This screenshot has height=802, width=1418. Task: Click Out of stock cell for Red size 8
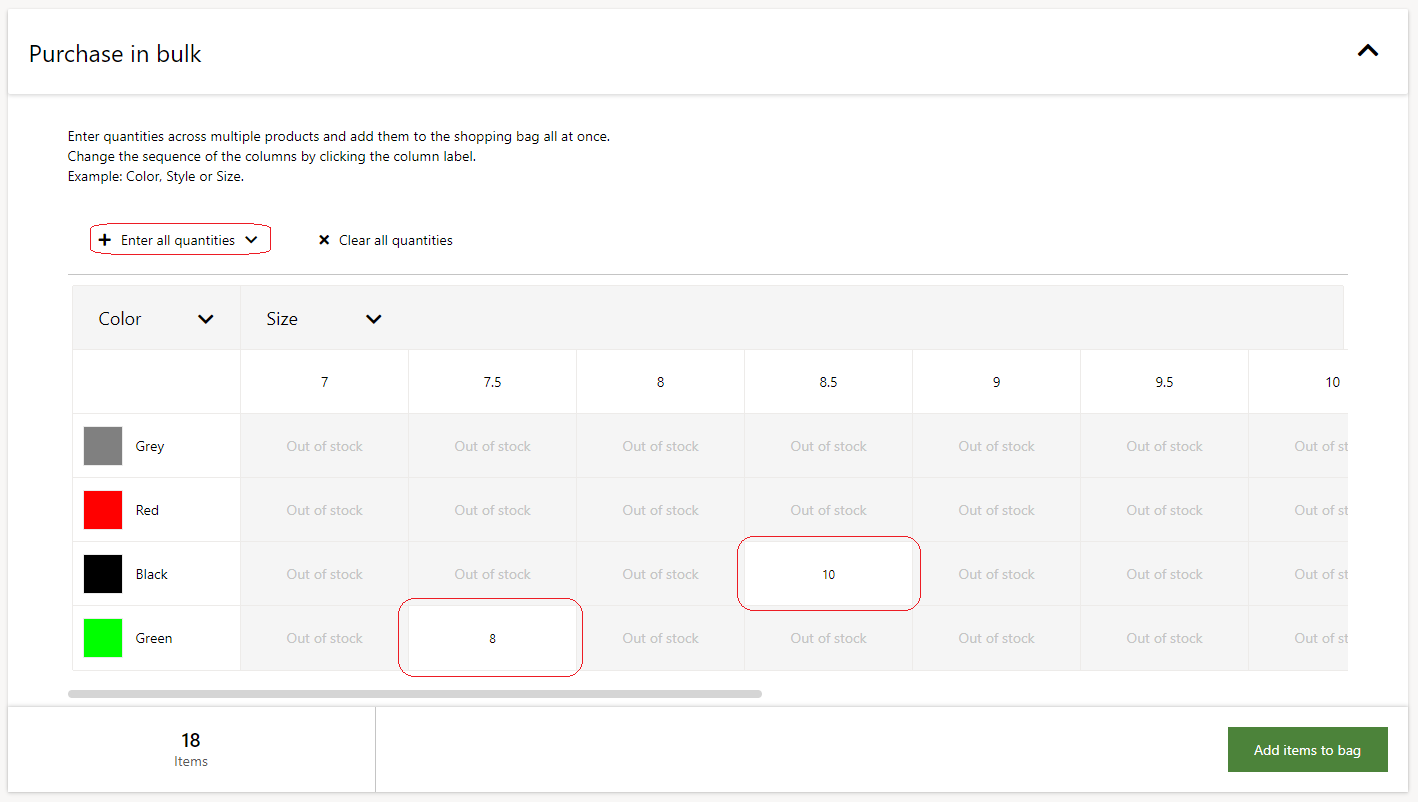pyautogui.click(x=660, y=510)
